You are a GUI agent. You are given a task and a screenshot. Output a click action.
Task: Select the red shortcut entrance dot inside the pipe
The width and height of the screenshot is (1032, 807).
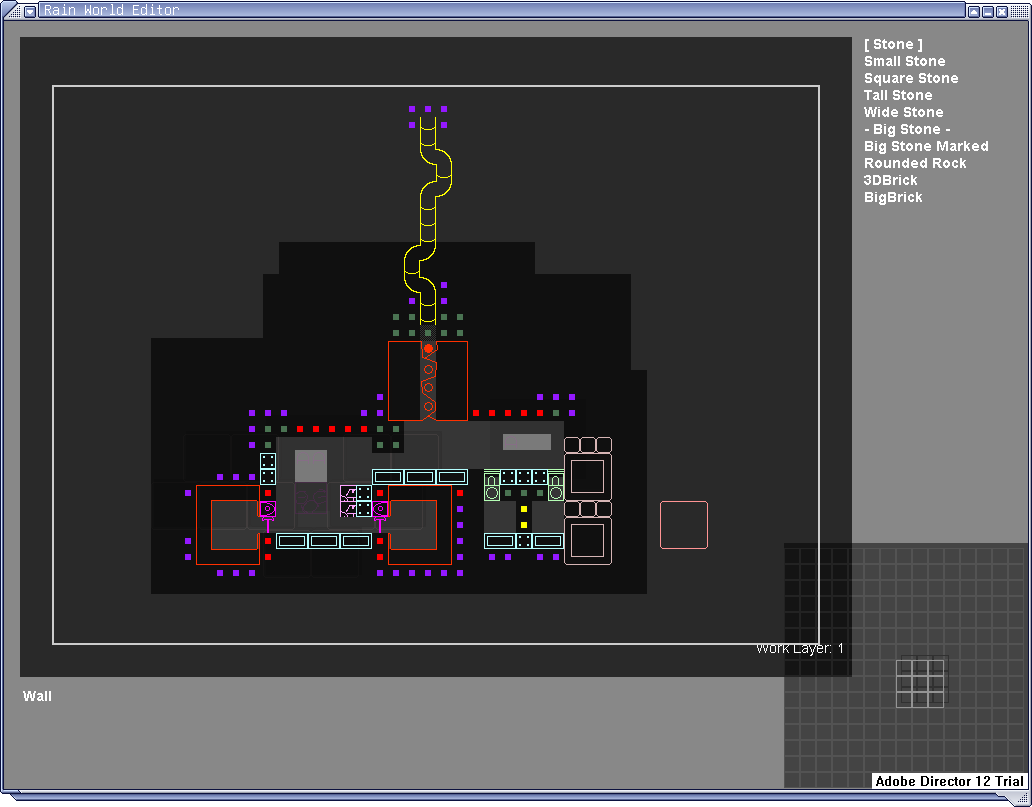tap(428, 348)
